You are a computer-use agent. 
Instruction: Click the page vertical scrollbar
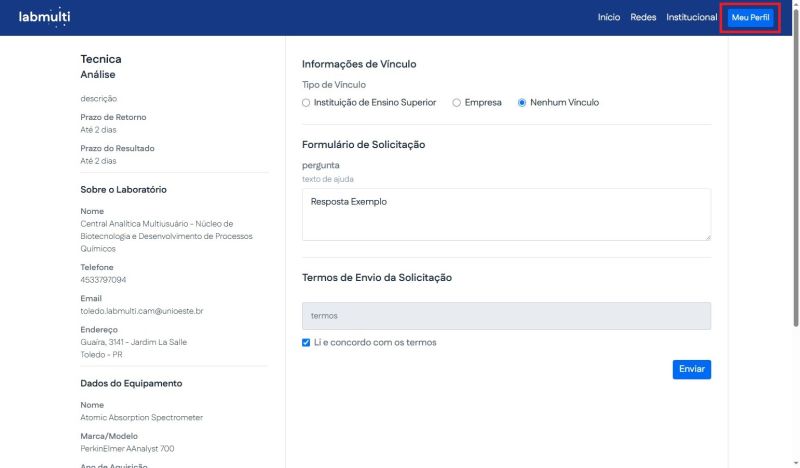click(x=792, y=250)
